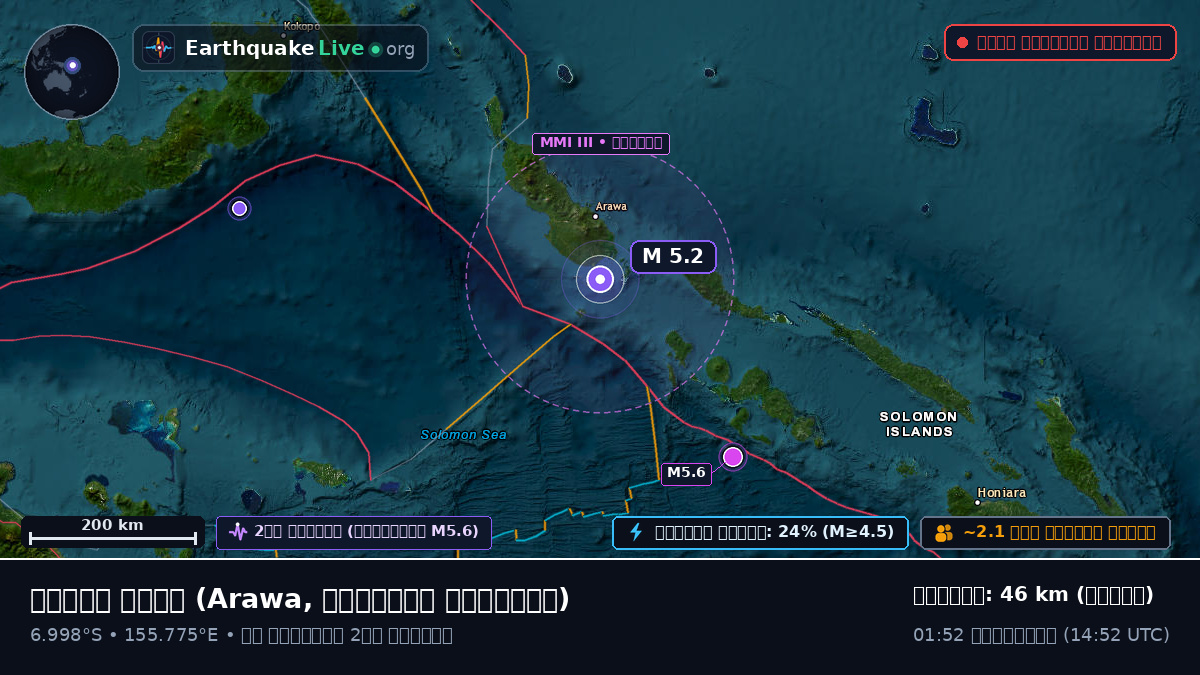Select the M 5.2 epicenter marker
This screenshot has width=1200, height=675.
pyautogui.click(x=600, y=280)
